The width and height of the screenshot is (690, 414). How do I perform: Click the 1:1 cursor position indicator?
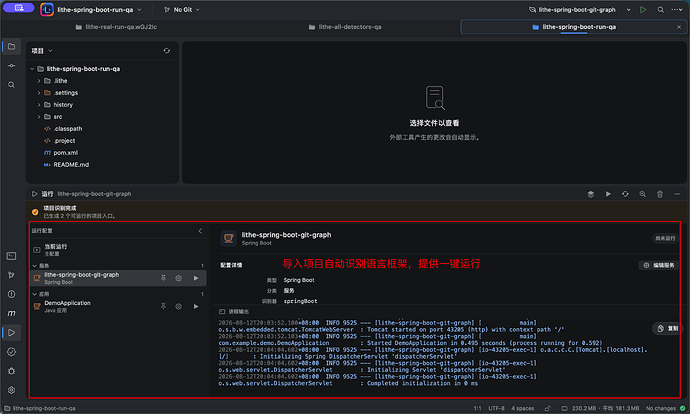477,408
